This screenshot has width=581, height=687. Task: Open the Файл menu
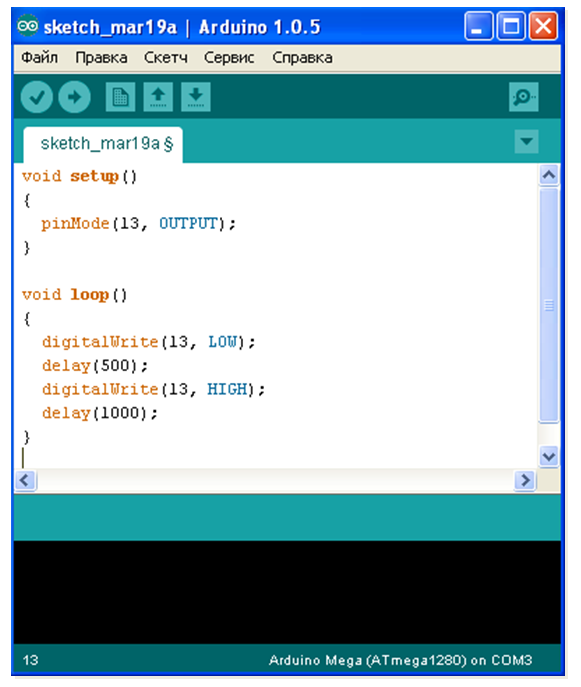point(39,57)
